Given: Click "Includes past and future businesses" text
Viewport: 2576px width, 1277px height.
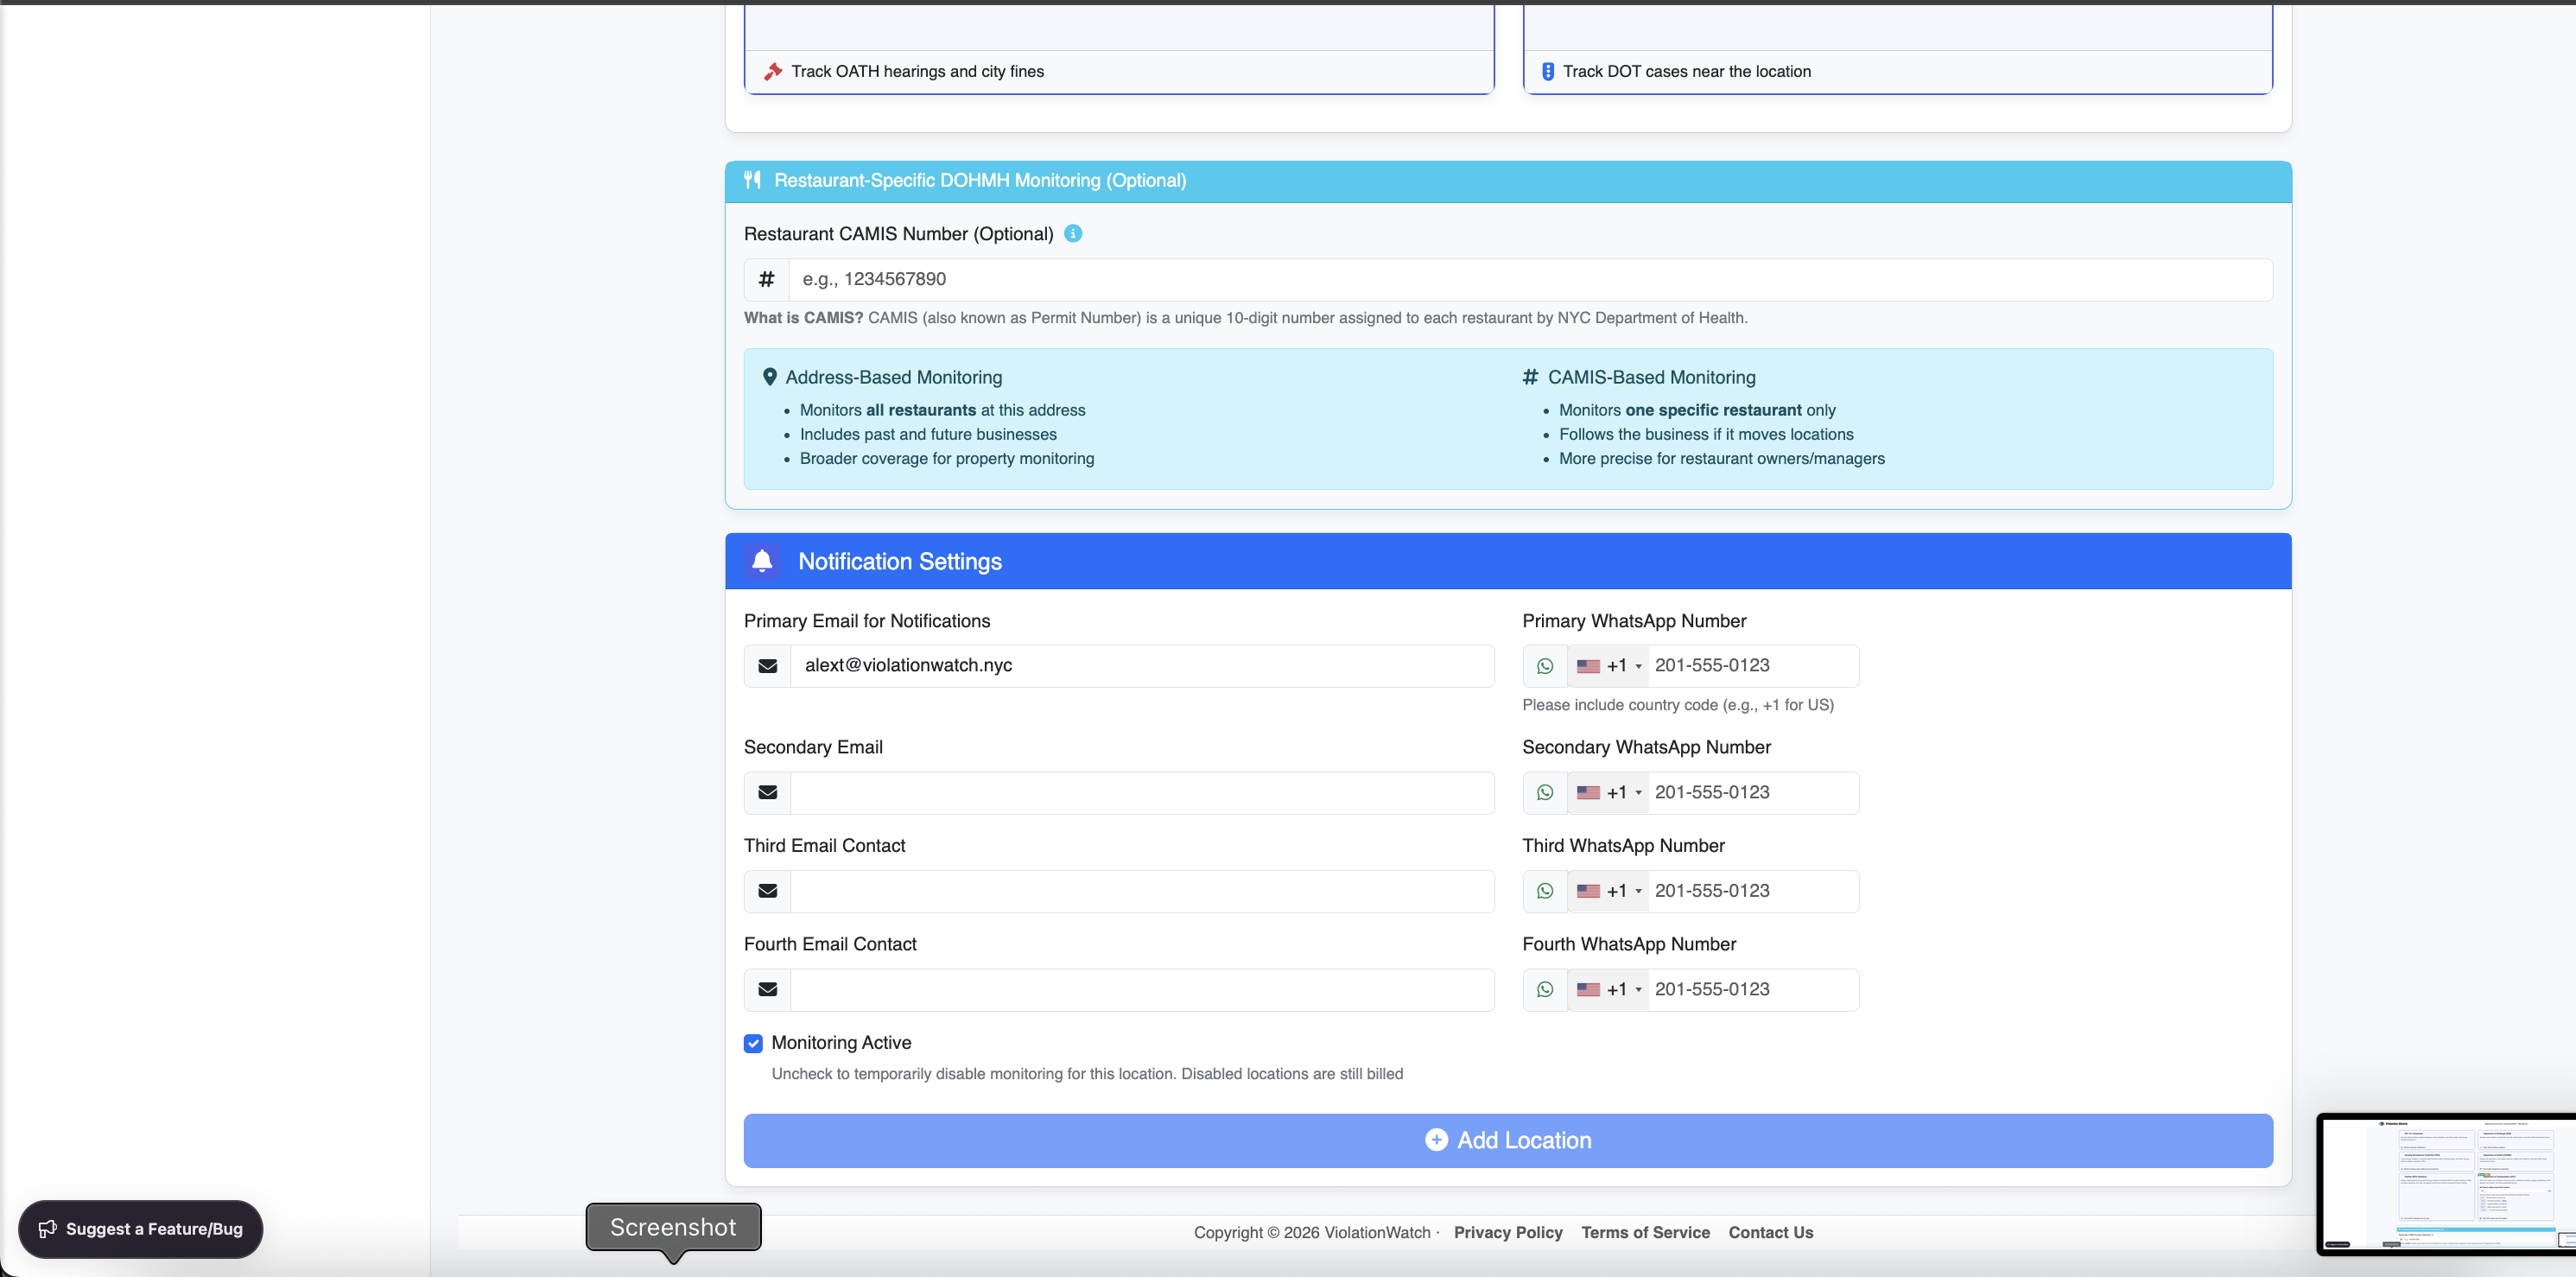Looking at the screenshot, I should tap(928, 434).
